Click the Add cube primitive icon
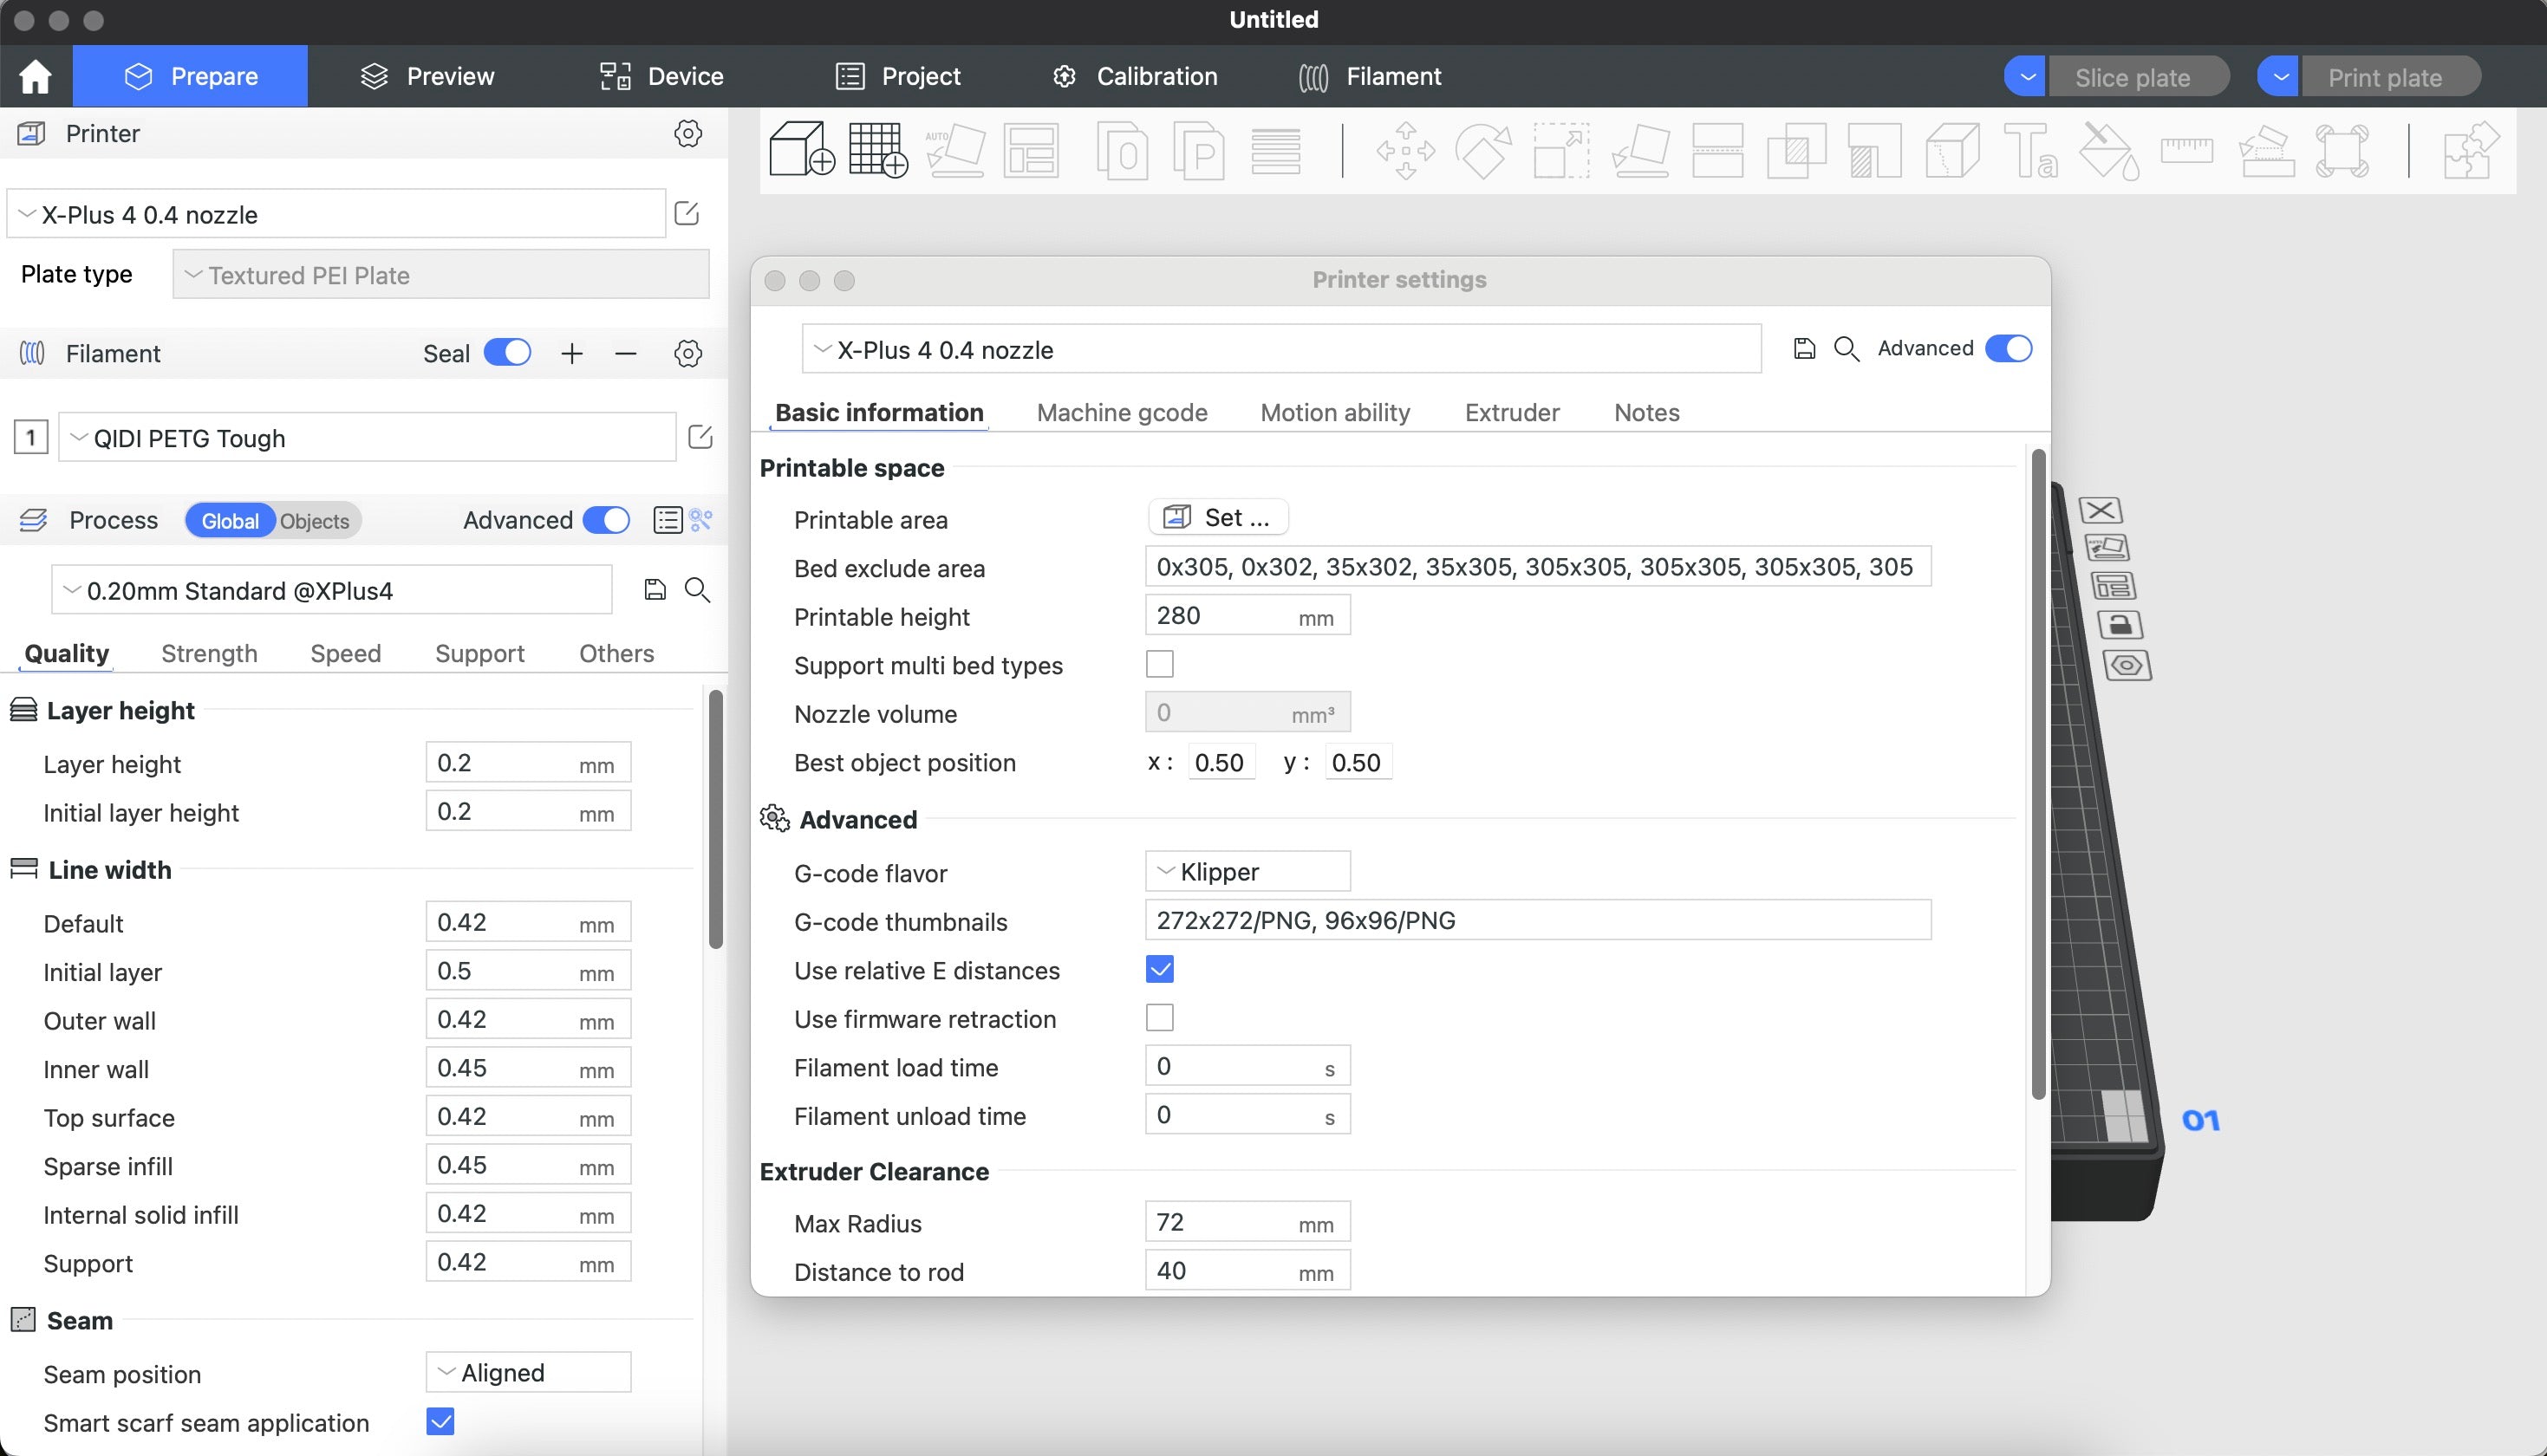2547x1456 pixels. pos(800,150)
